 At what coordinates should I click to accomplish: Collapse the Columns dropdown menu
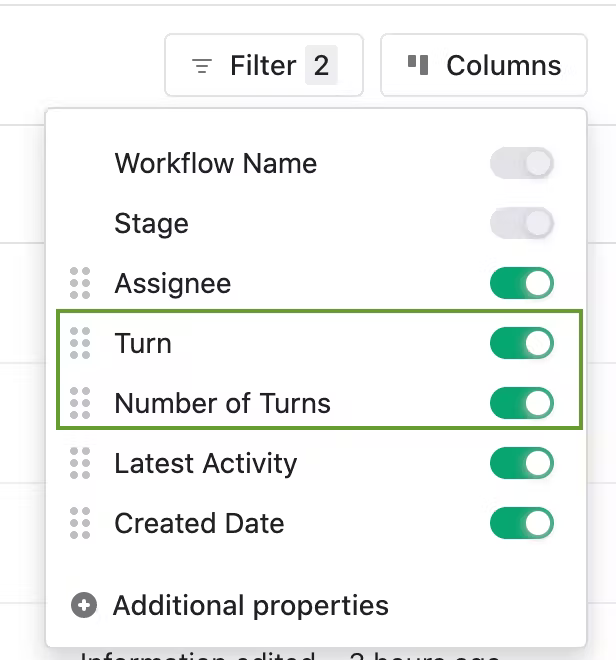(483, 66)
